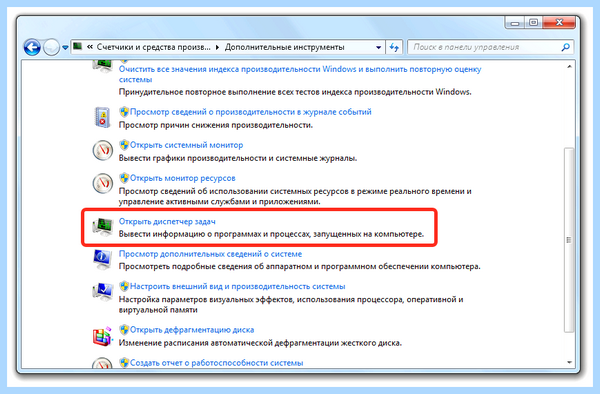
Task: Click gauge icon for системный монитор
Action: tap(103, 150)
